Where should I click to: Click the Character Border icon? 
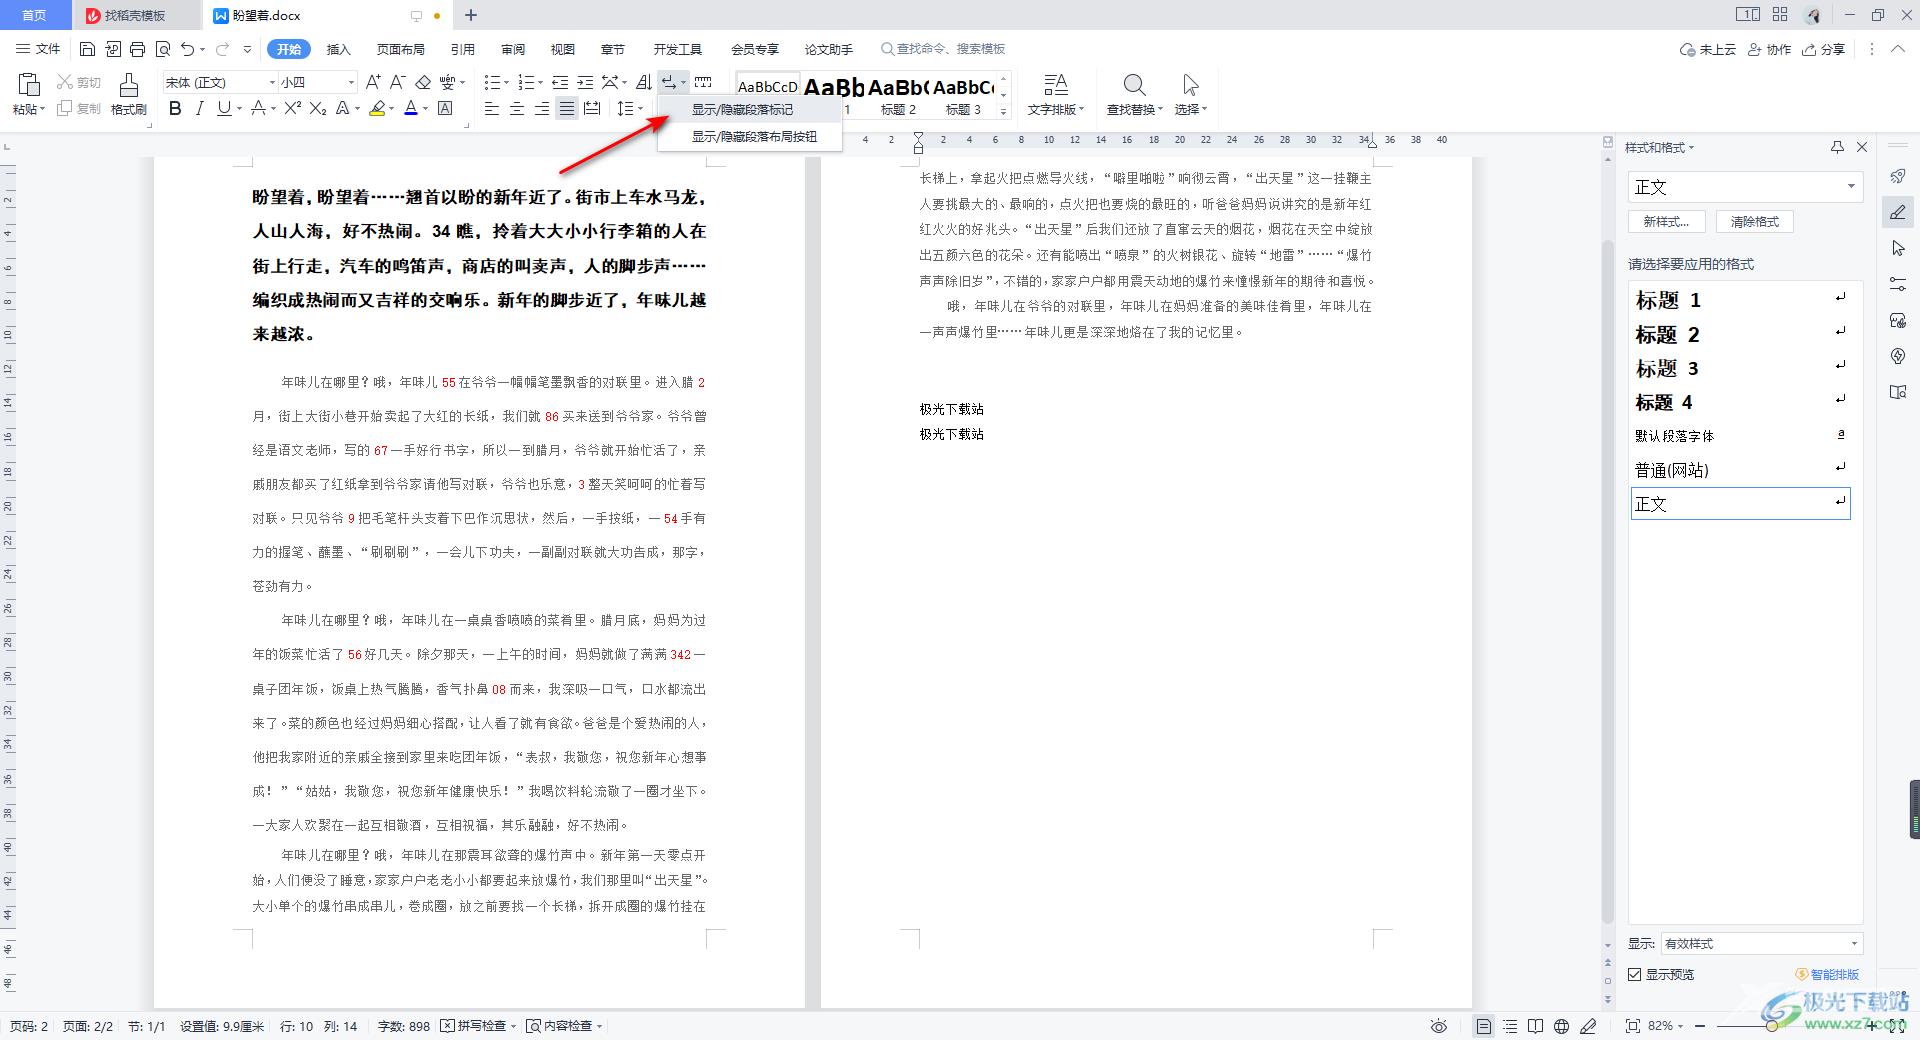coord(446,108)
